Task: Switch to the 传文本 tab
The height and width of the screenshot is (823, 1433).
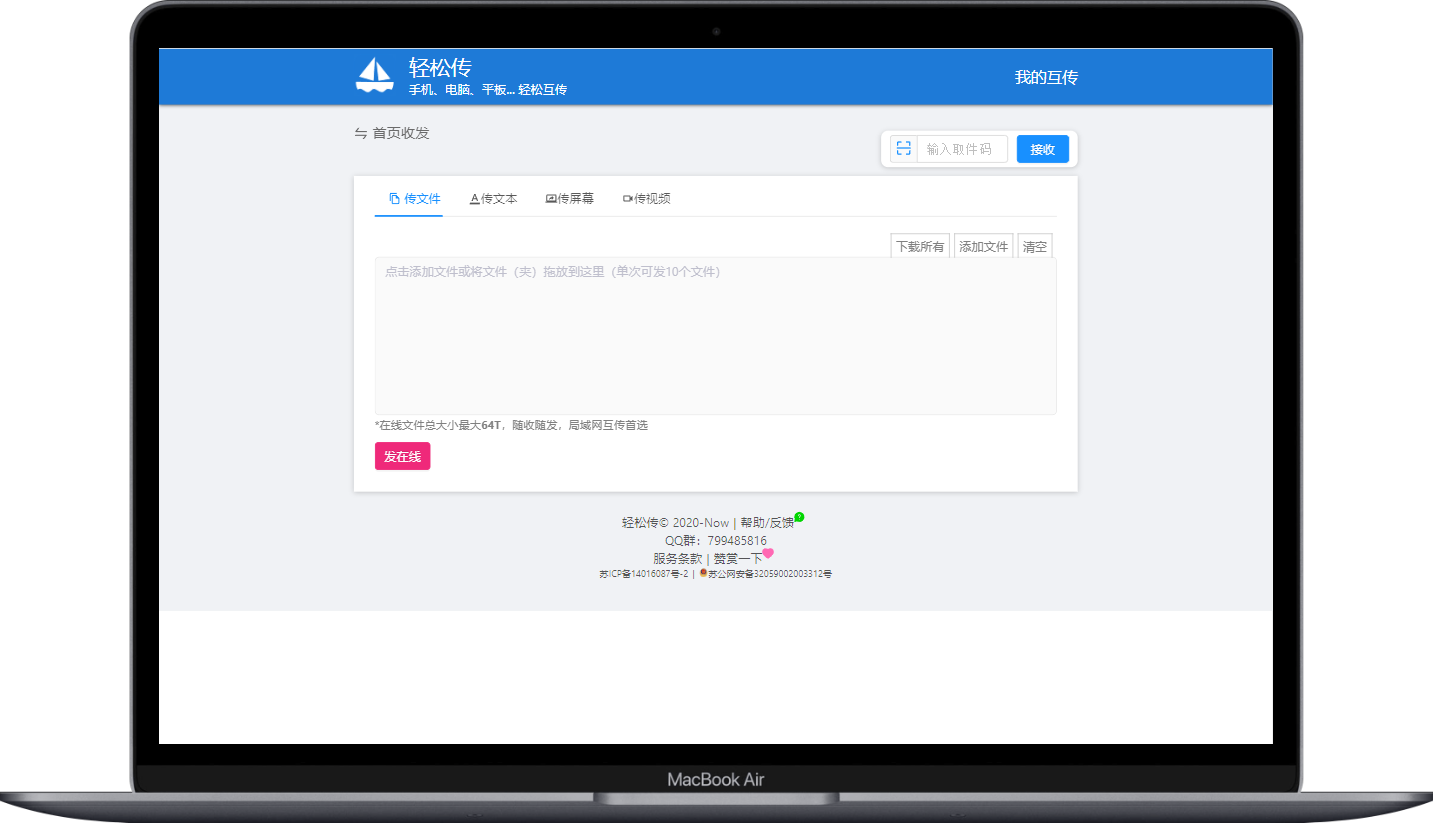Action: [494, 199]
